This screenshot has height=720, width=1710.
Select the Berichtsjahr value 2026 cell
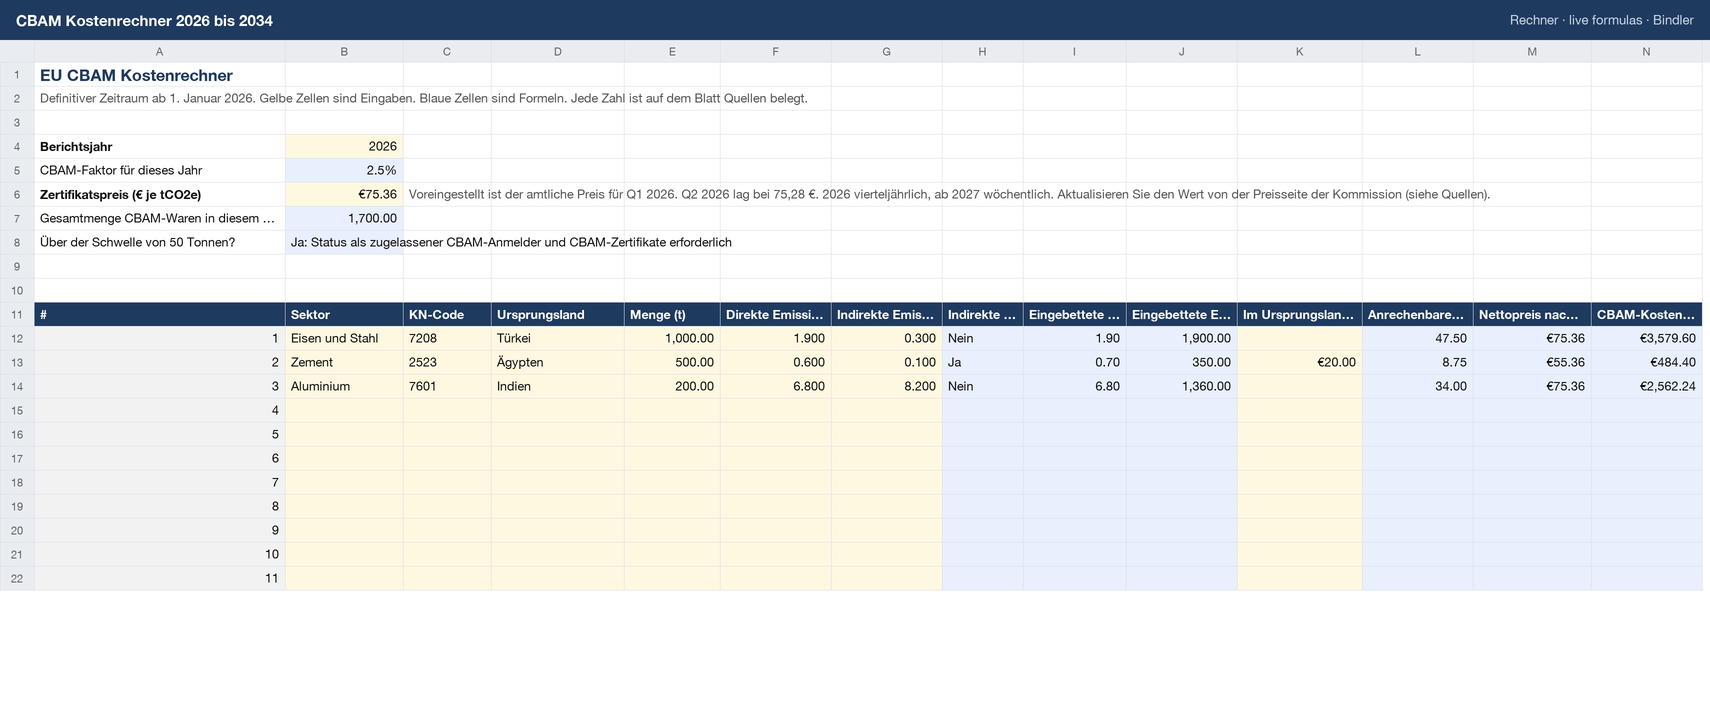click(x=344, y=146)
